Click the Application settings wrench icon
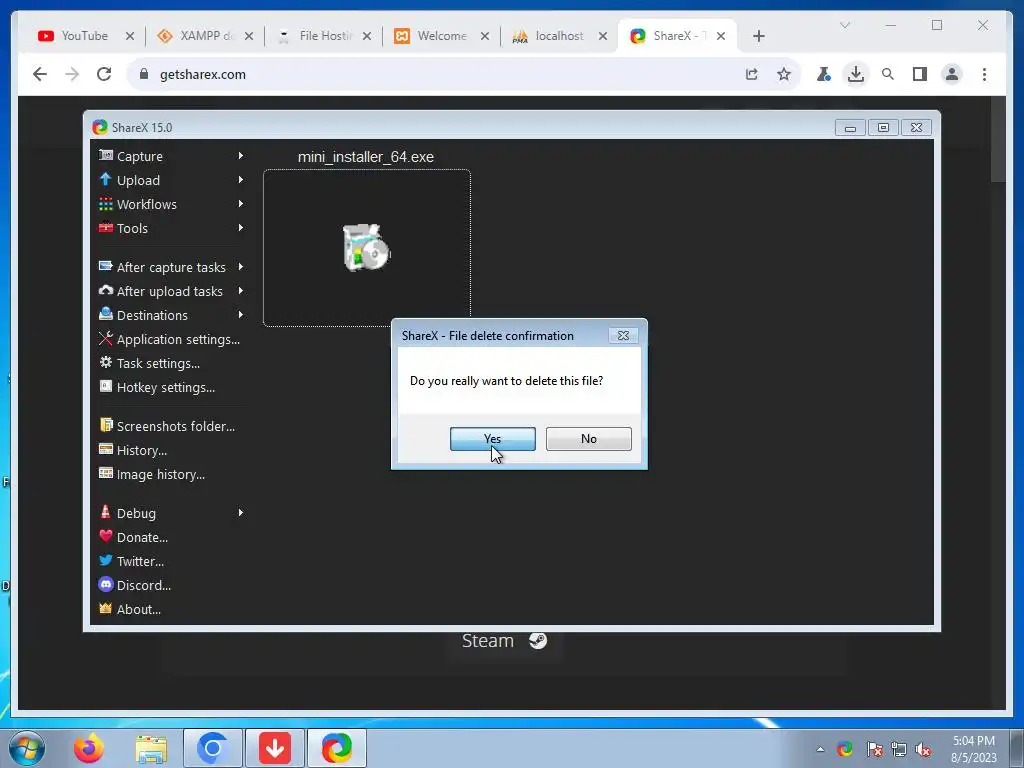 (x=106, y=338)
